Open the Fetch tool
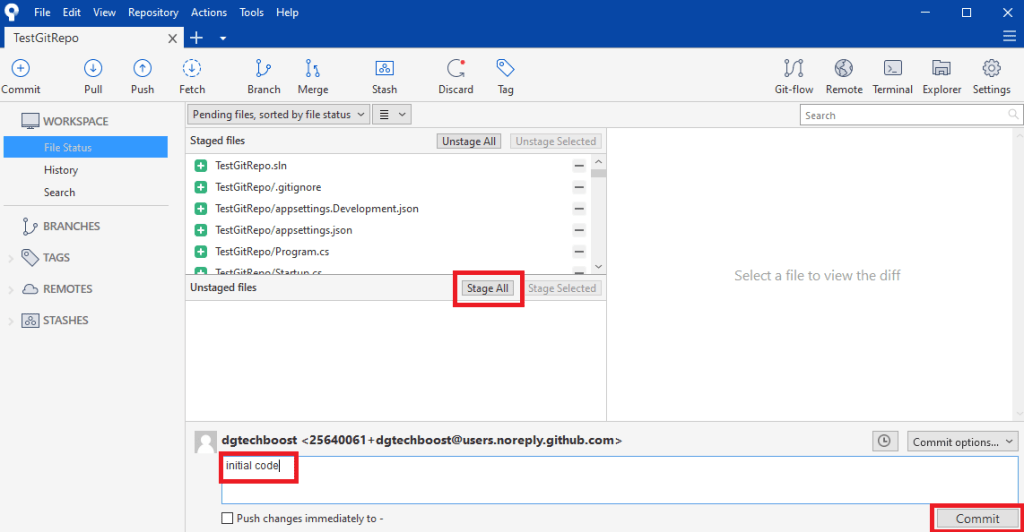This screenshot has height=532, width=1024. (x=192, y=69)
